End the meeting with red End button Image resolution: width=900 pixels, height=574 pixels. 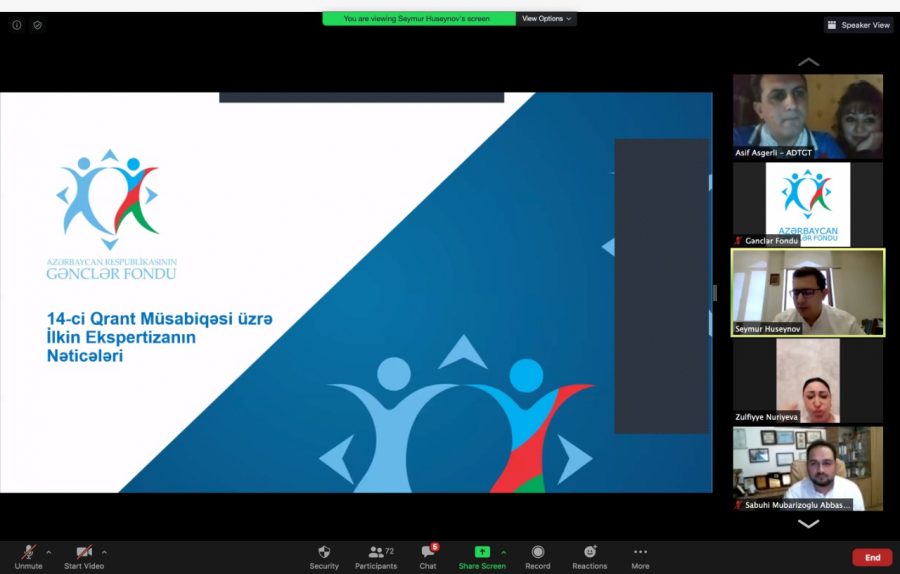[x=872, y=557]
